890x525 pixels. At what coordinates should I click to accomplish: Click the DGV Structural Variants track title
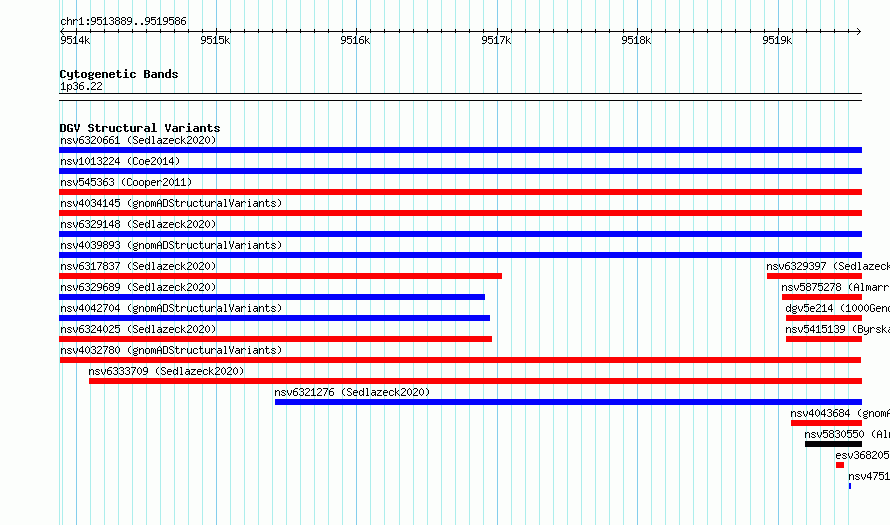pyautogui.click(x=140, y=128)
